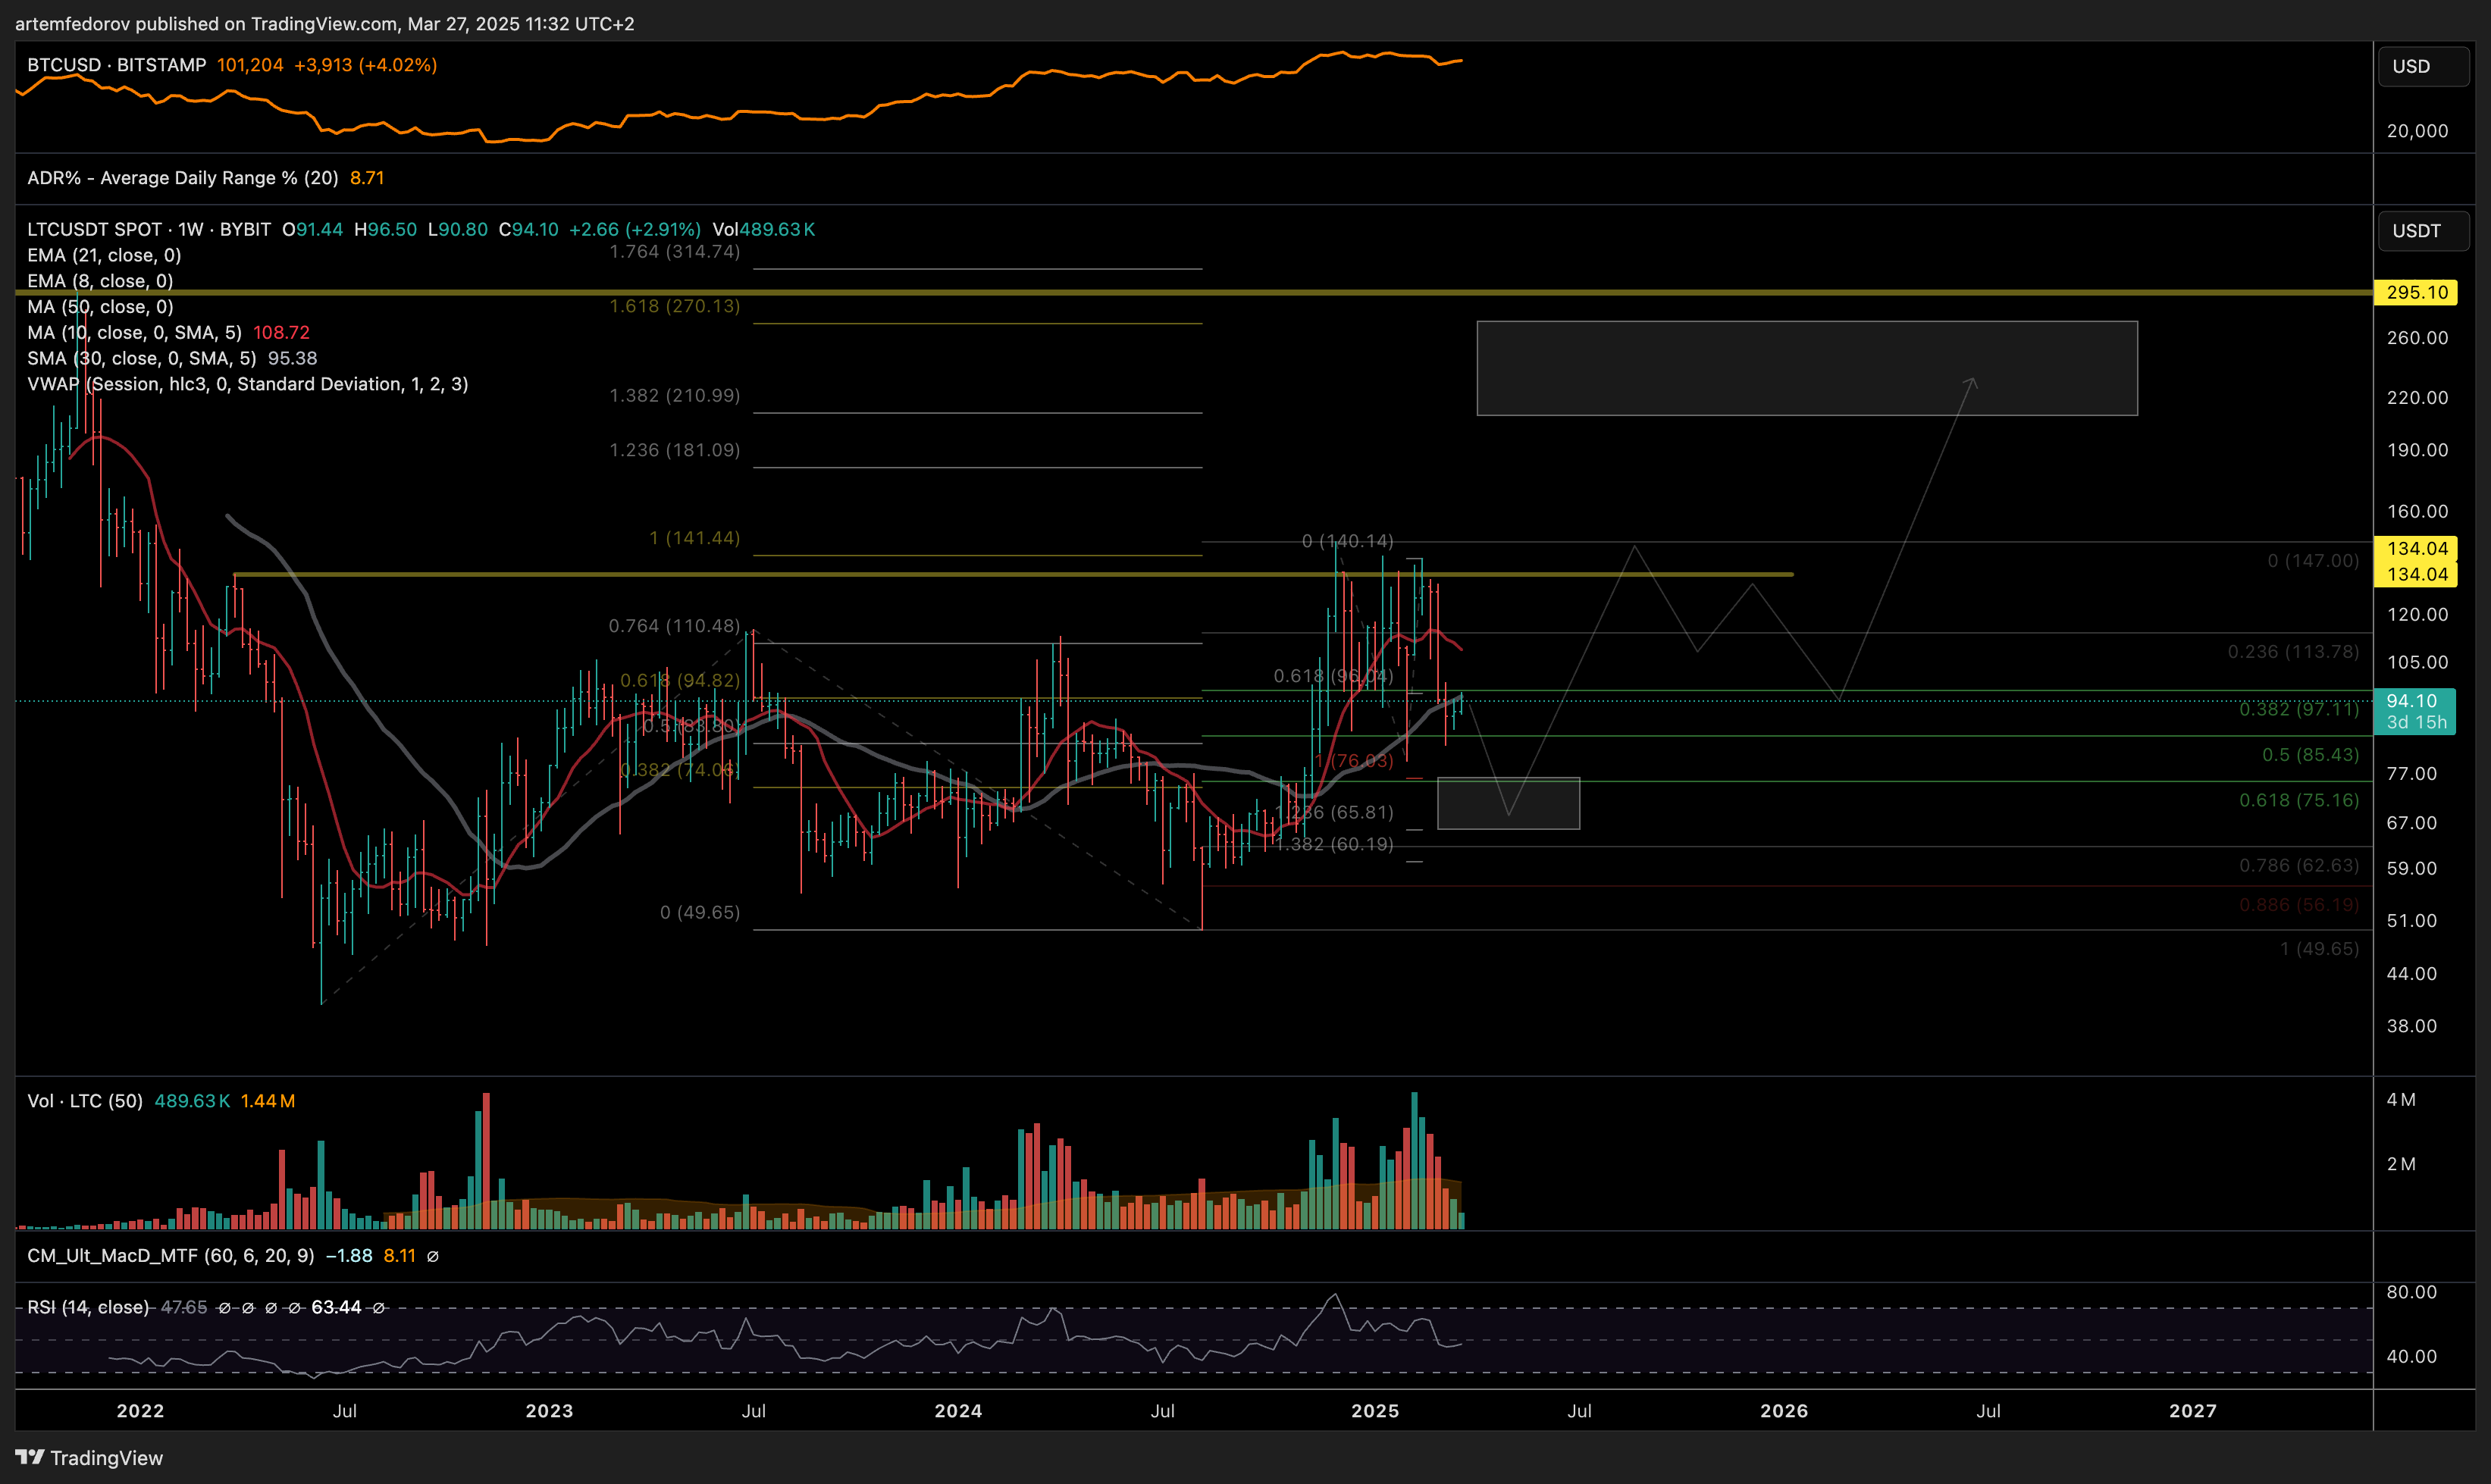Click the 77.00 price scale value
2491x1484 pixels.
coord(2411,774)
